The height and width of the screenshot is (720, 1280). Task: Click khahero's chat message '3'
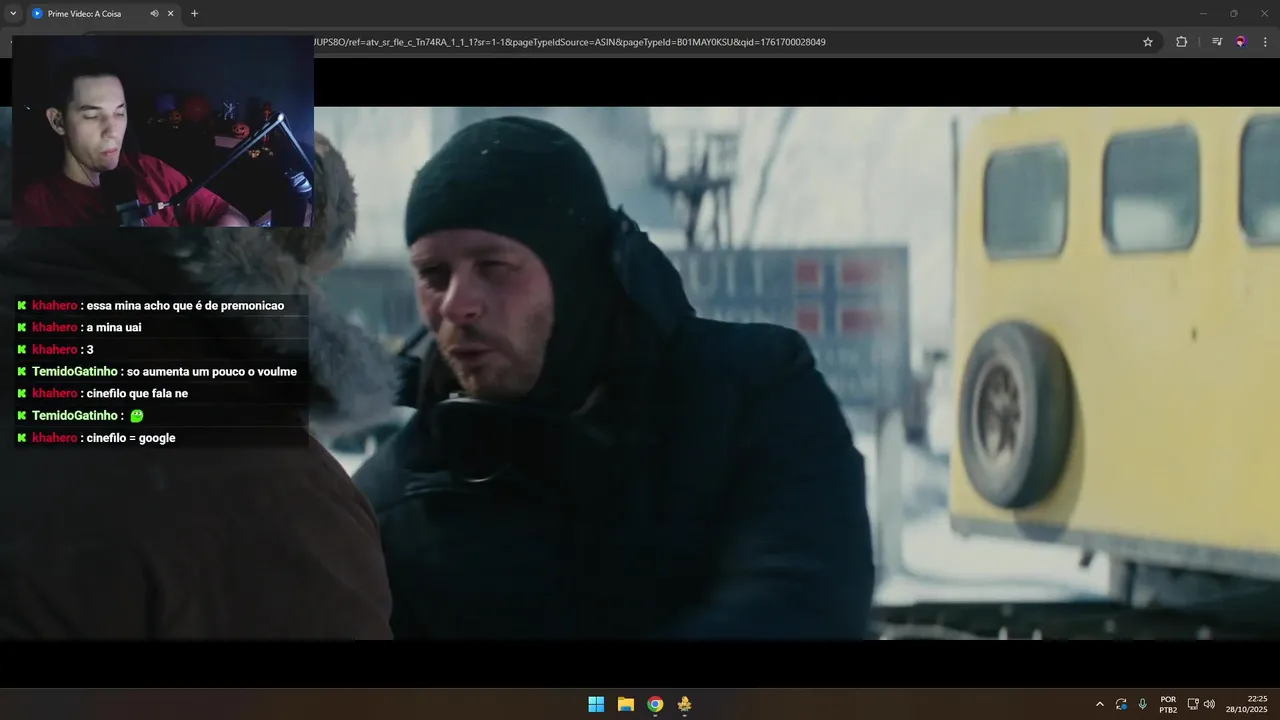click(90, 349)
